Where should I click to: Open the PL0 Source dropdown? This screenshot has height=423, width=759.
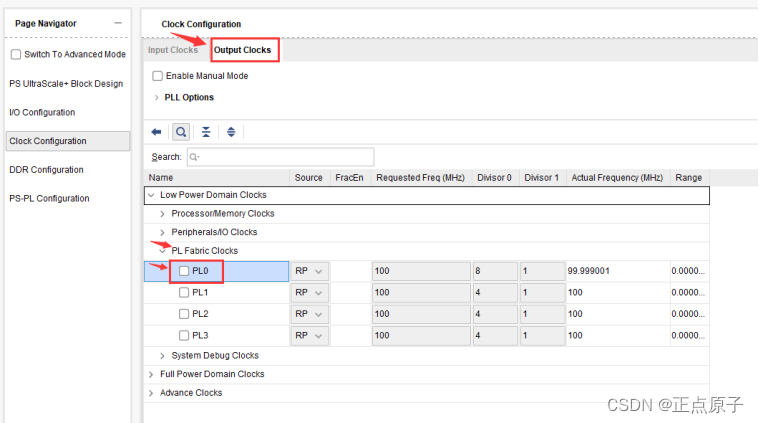tap(309, 271)
